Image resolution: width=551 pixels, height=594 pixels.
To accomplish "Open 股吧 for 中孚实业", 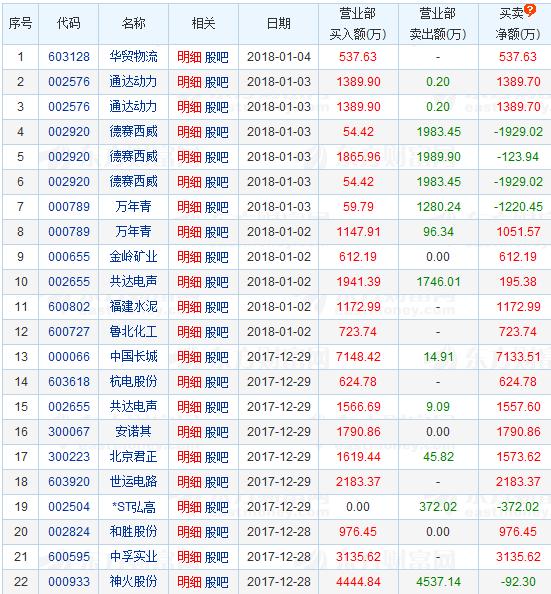I will pos(216,557).
